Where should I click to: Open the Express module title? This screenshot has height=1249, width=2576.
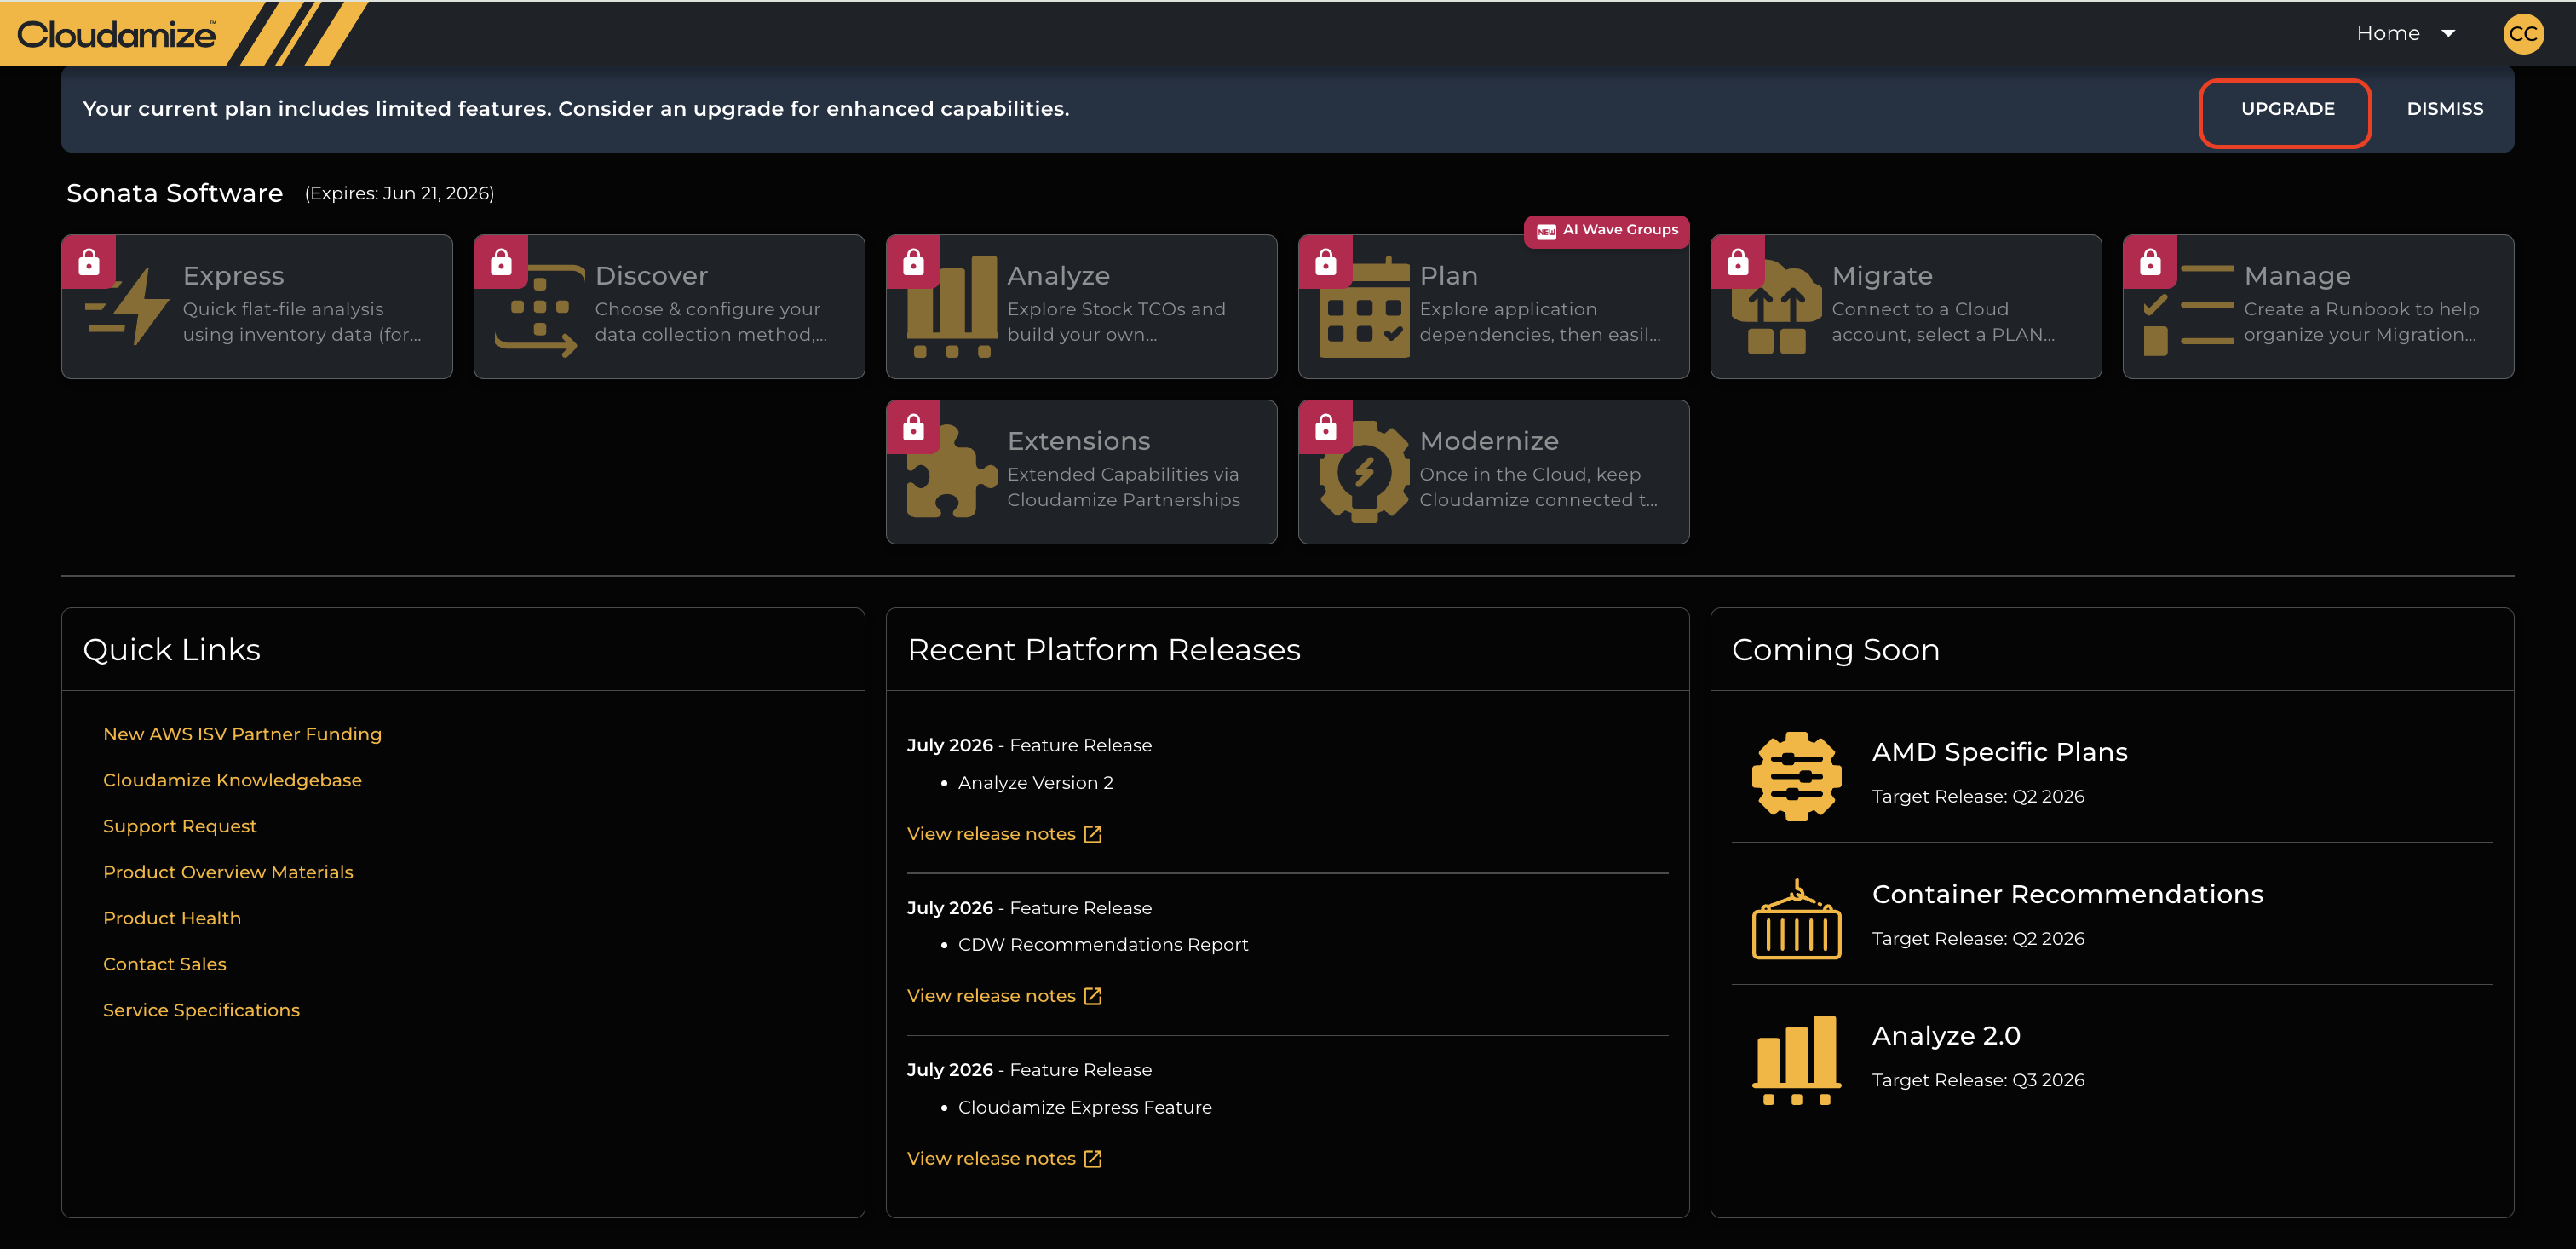pos(233,276)
